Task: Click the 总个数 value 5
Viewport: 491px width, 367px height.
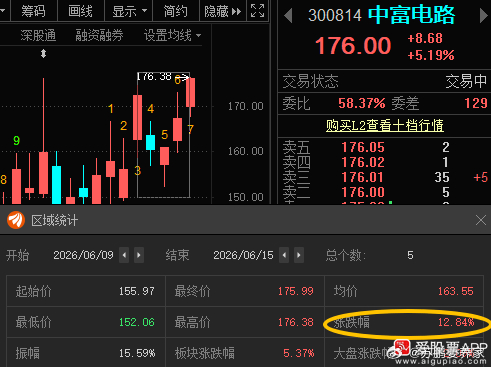Action: 410,255
